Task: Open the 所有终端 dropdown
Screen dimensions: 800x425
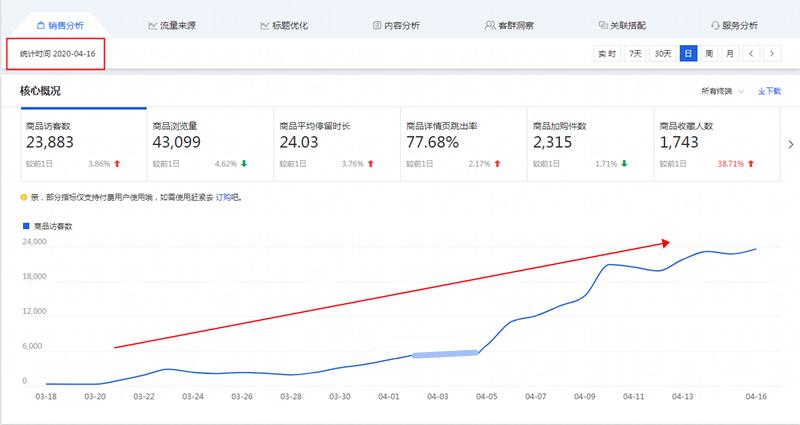Action: 722,91
